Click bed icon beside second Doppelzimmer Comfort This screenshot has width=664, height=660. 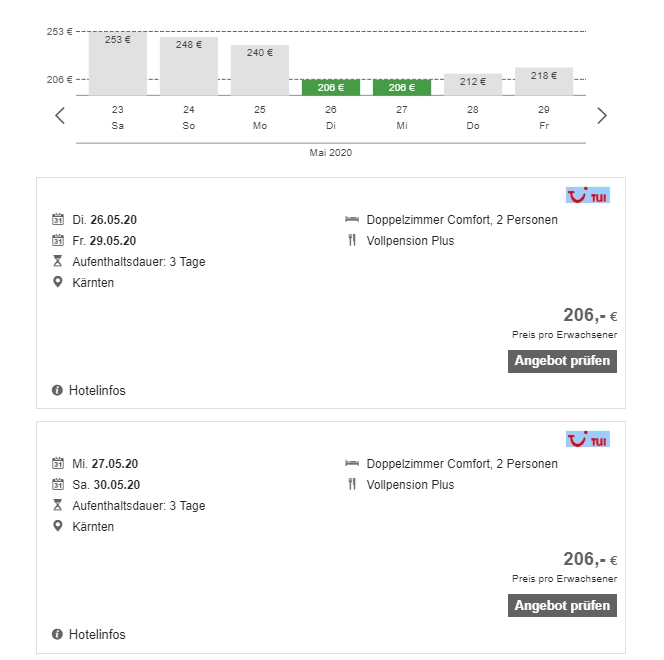(352, 463)
